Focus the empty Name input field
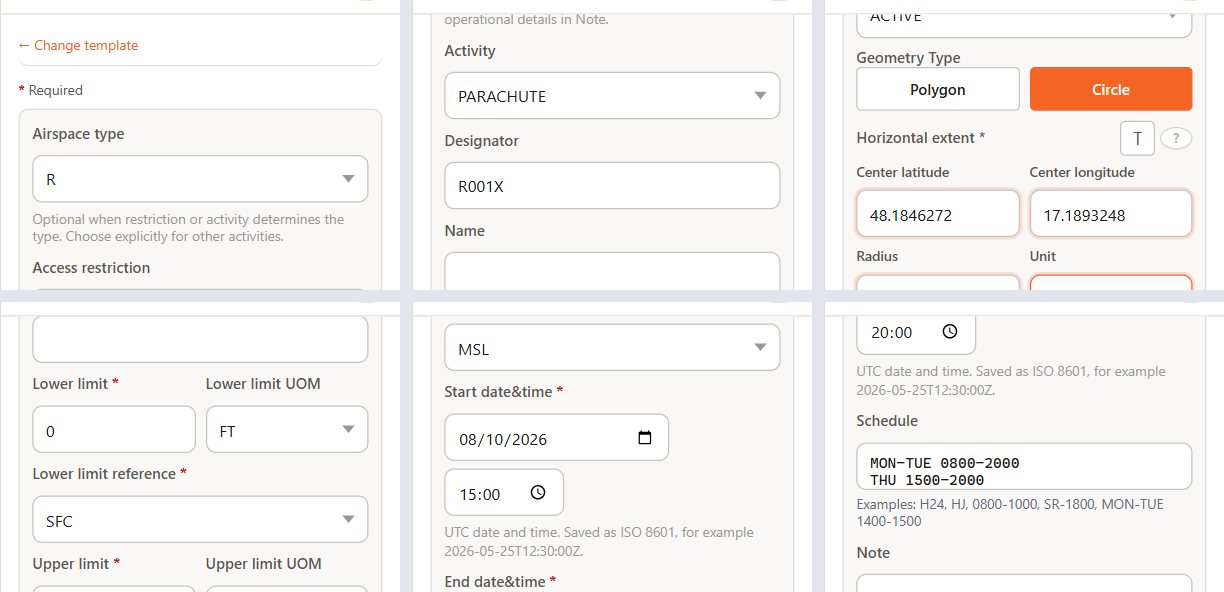Viewport: 1224px width, 592px height. [612, 271]
